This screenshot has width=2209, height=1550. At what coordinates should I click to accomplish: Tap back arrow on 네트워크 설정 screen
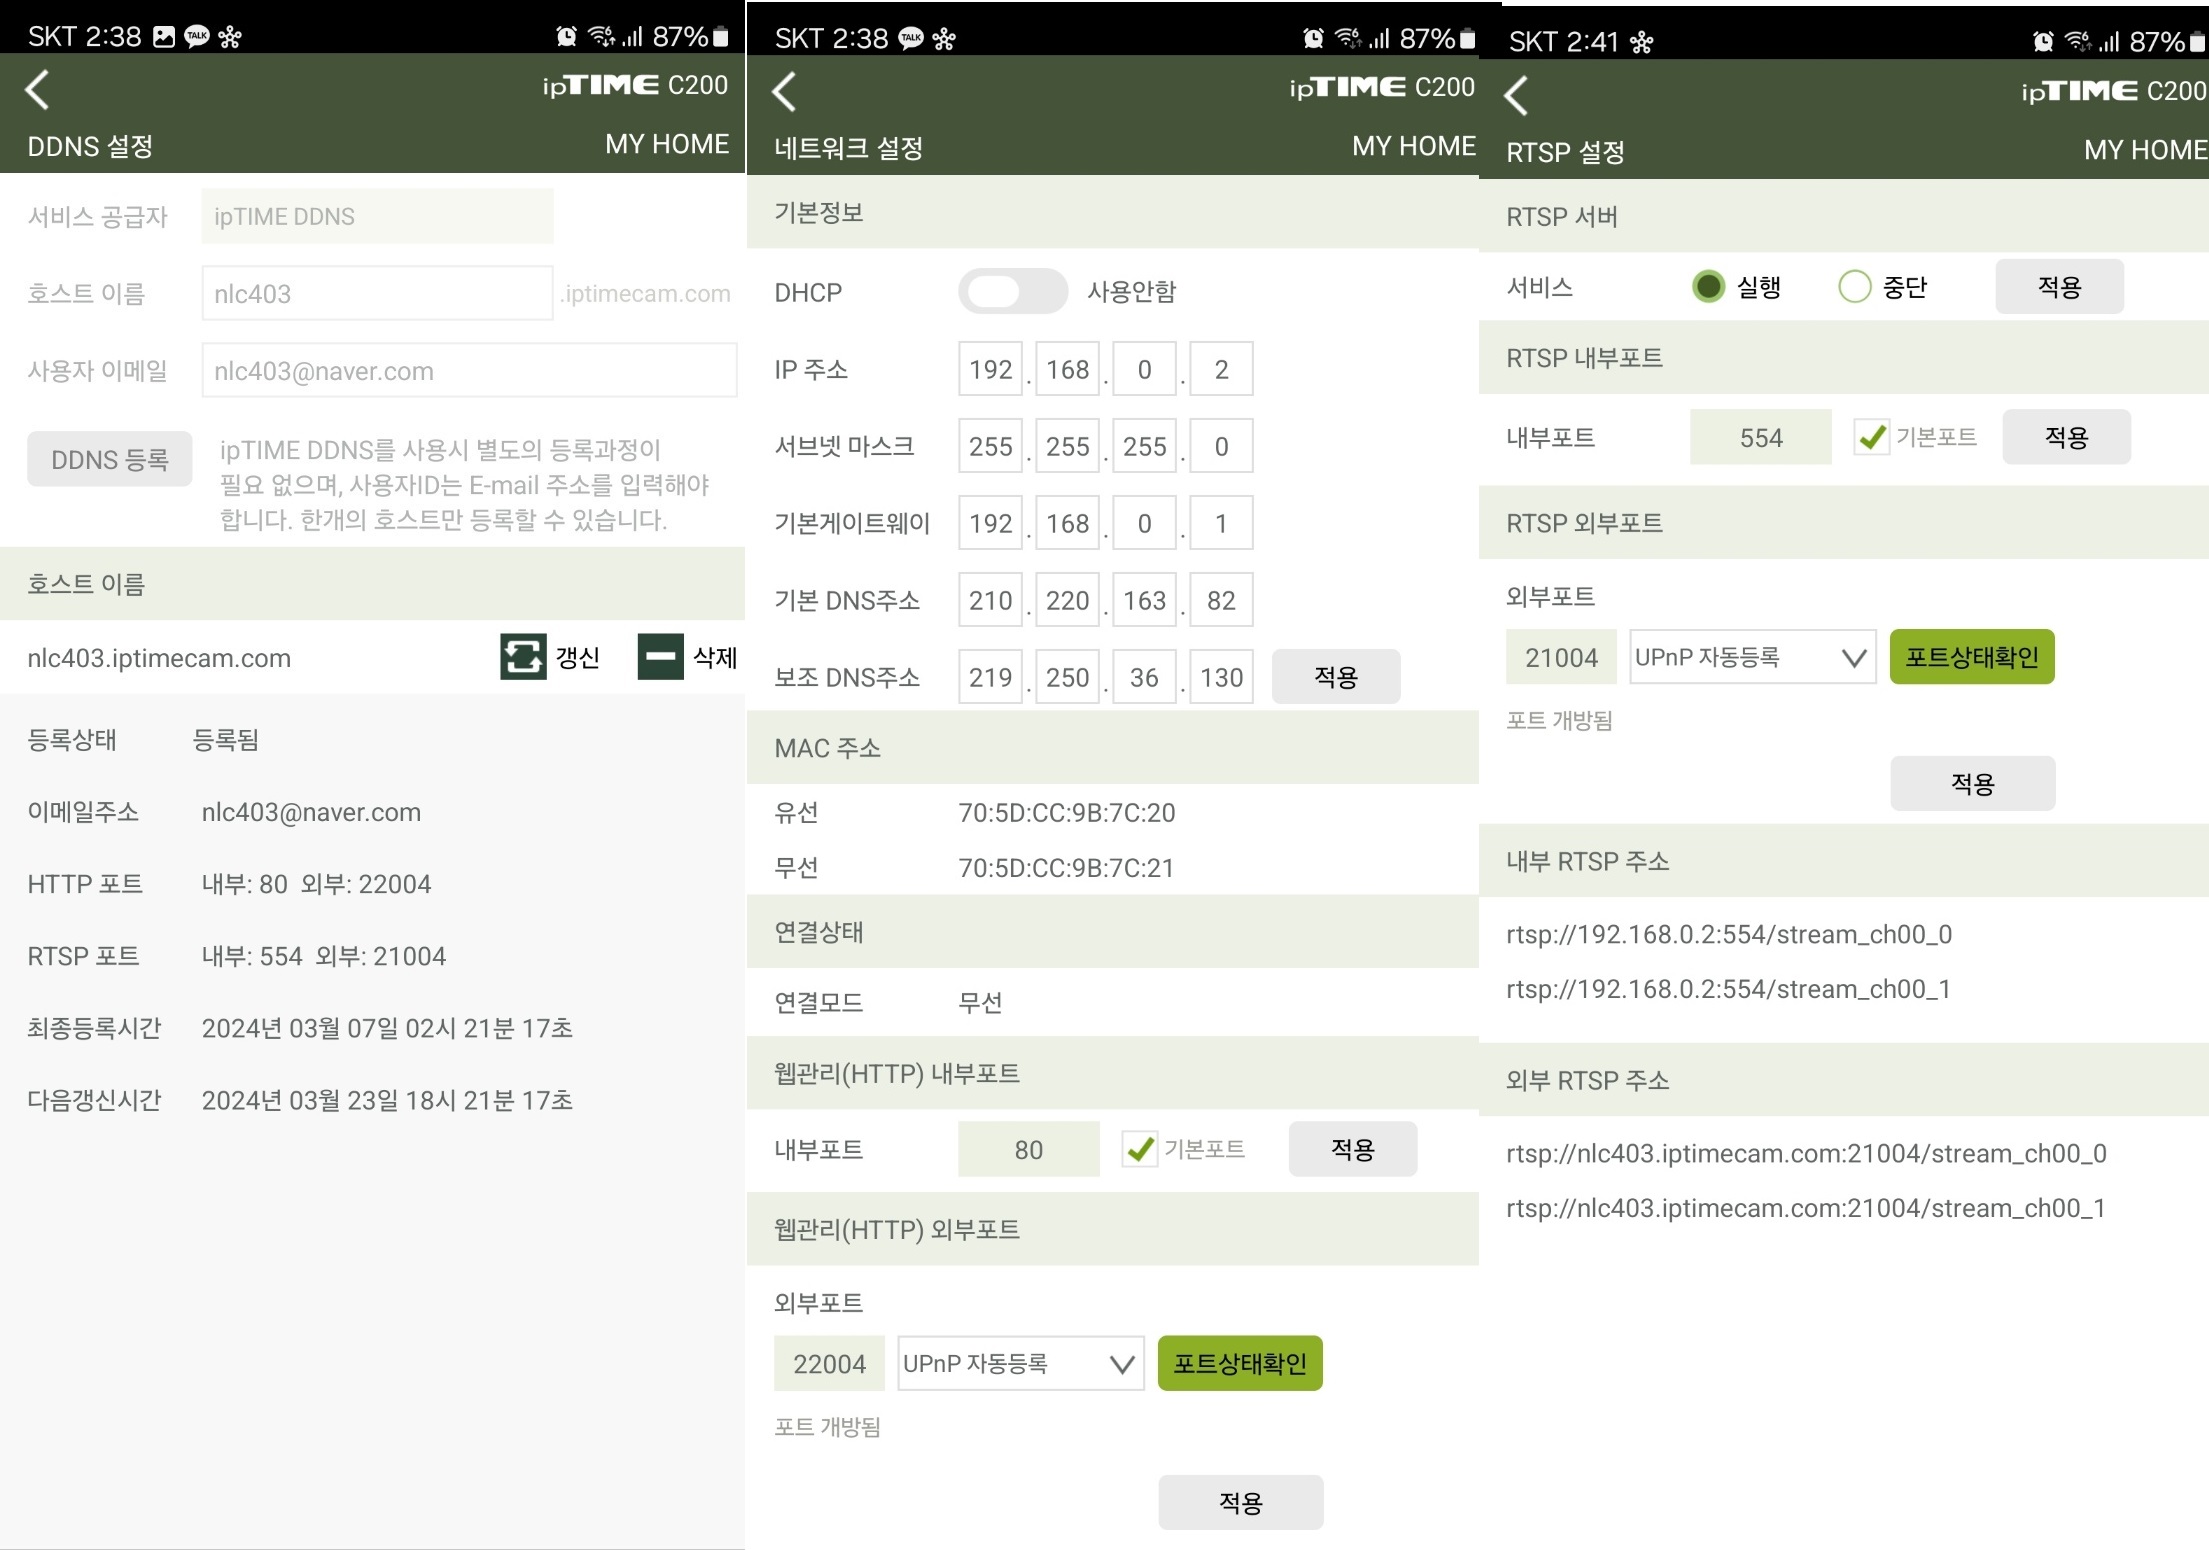pyautogui.click(x=785, y=92)
